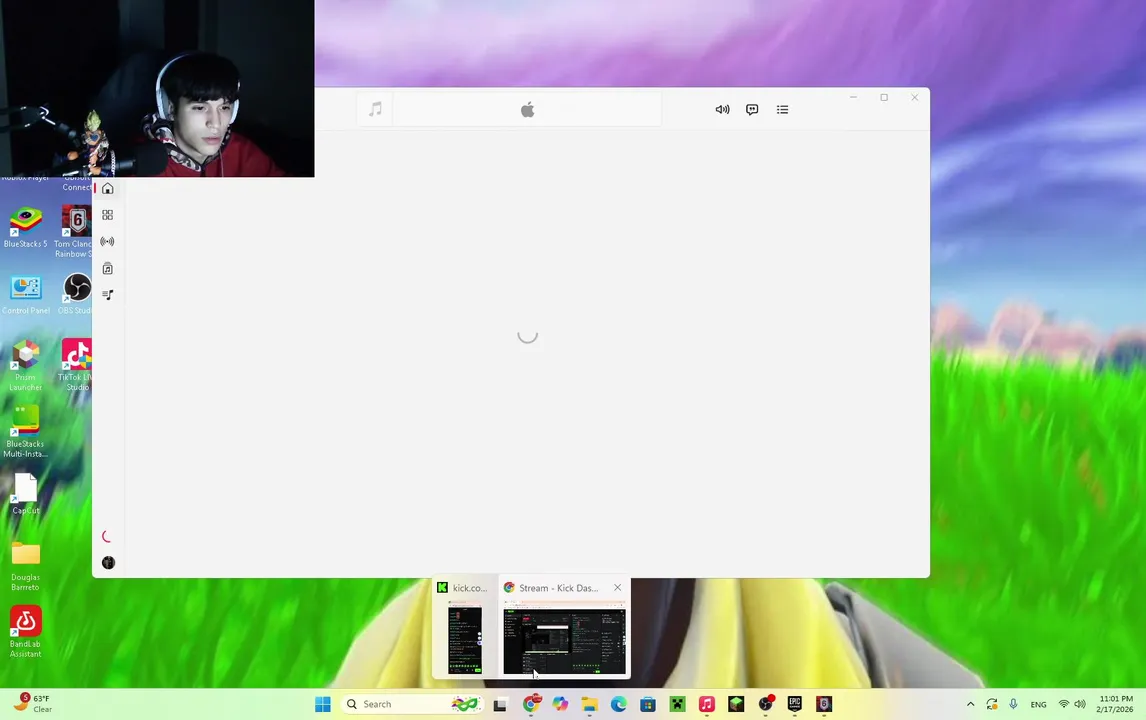Image resolution: width=1146 pixels, height=720 pixels.
Task: Click the Apple logo now-playing display
Action: click(x=528, y=110)
